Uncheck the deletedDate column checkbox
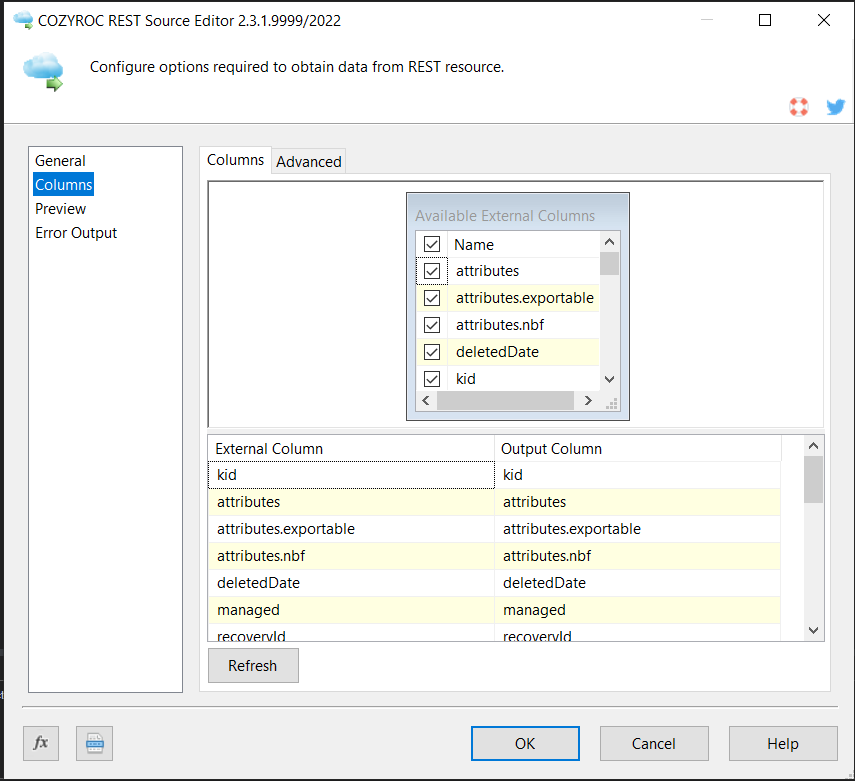 tap(432, 352)
